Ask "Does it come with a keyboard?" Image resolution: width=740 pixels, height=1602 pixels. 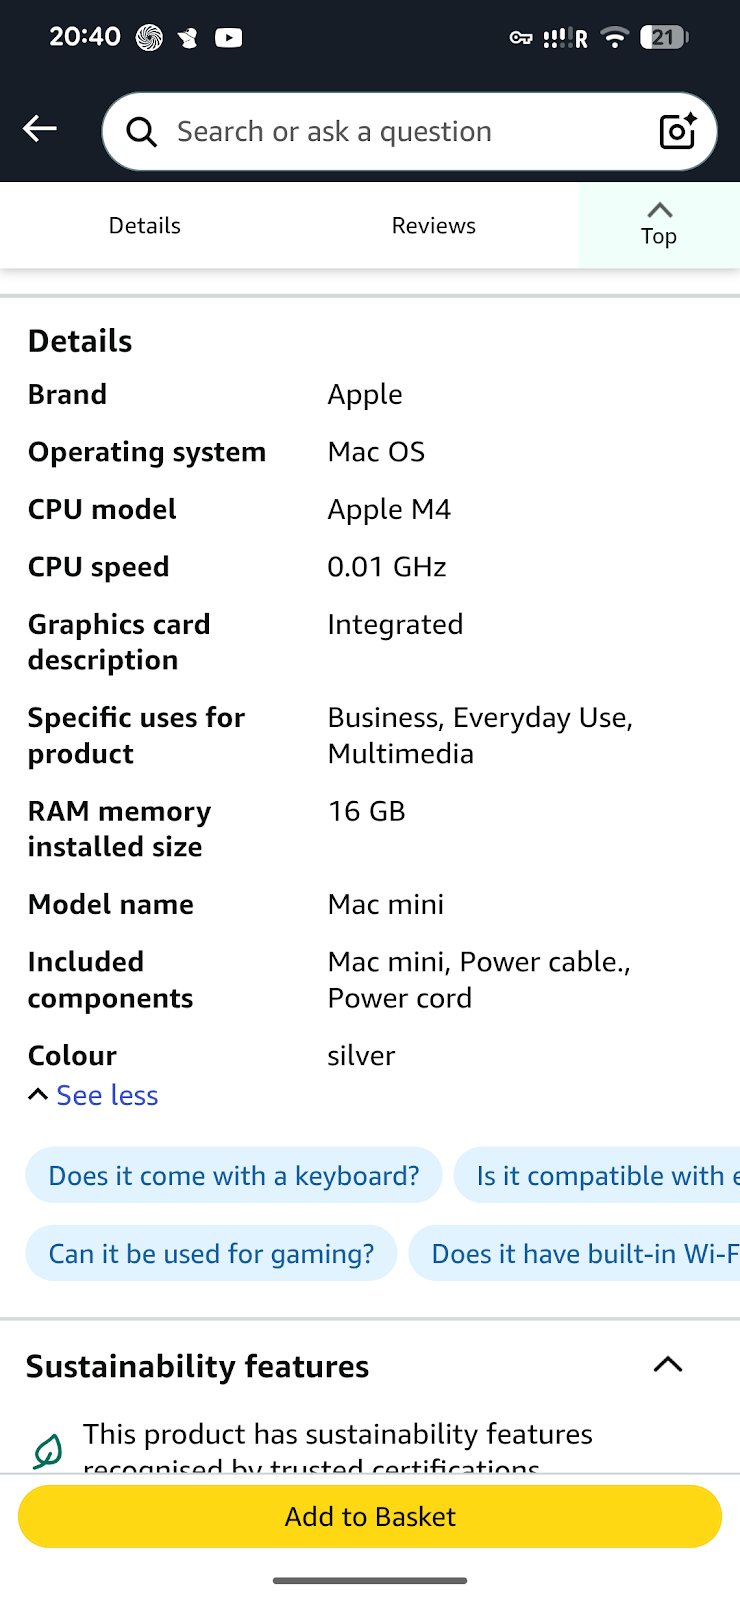(234, 1176)
